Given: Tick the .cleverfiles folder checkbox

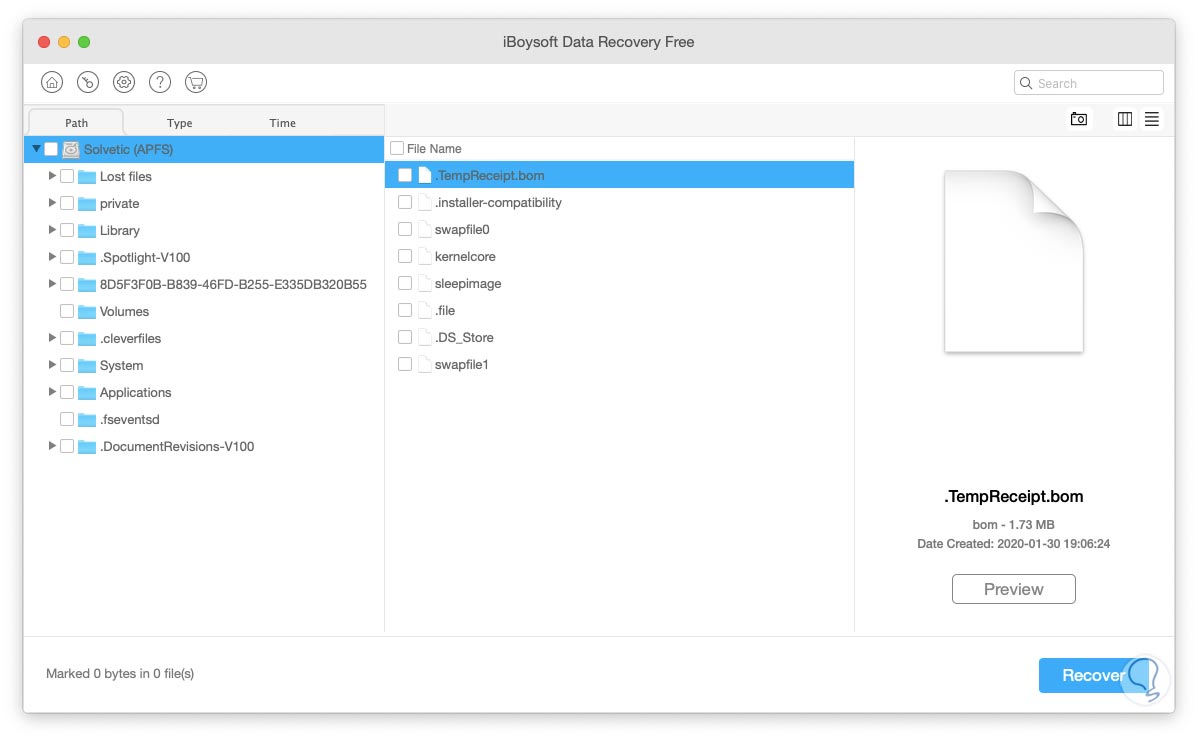Looking at the screenshot, I should tap(67, 338).
